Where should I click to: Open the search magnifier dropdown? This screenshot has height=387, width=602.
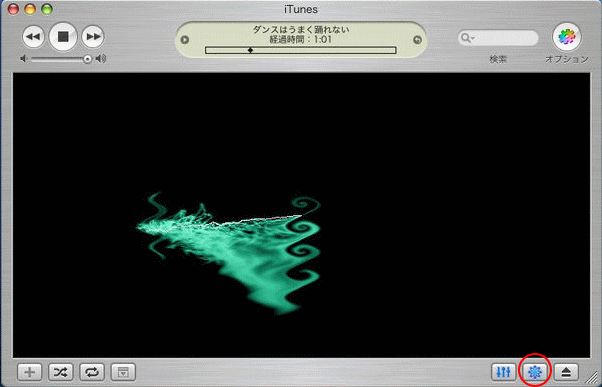(468, 38)
